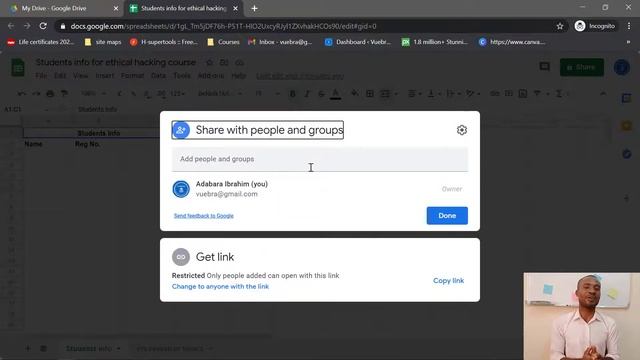Click the Done button
This screenshot has width=640, height=360.
point(447,216)
